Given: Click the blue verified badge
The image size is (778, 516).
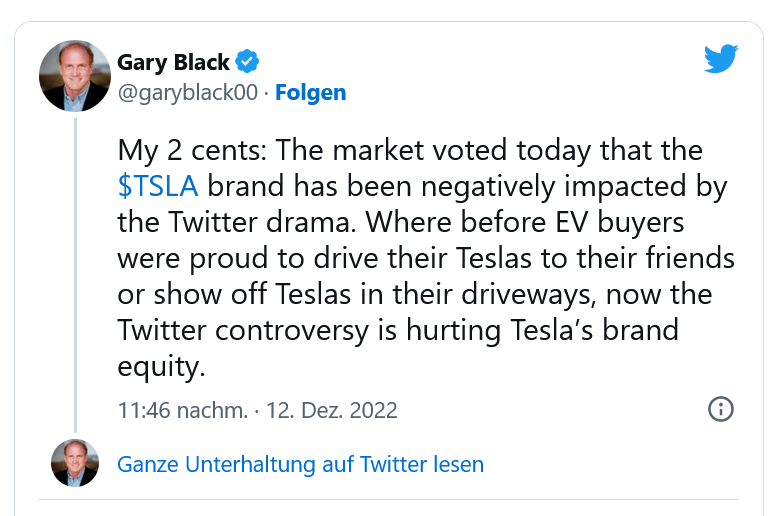Looking at the screenshot, I should click(x=247, y=62).
